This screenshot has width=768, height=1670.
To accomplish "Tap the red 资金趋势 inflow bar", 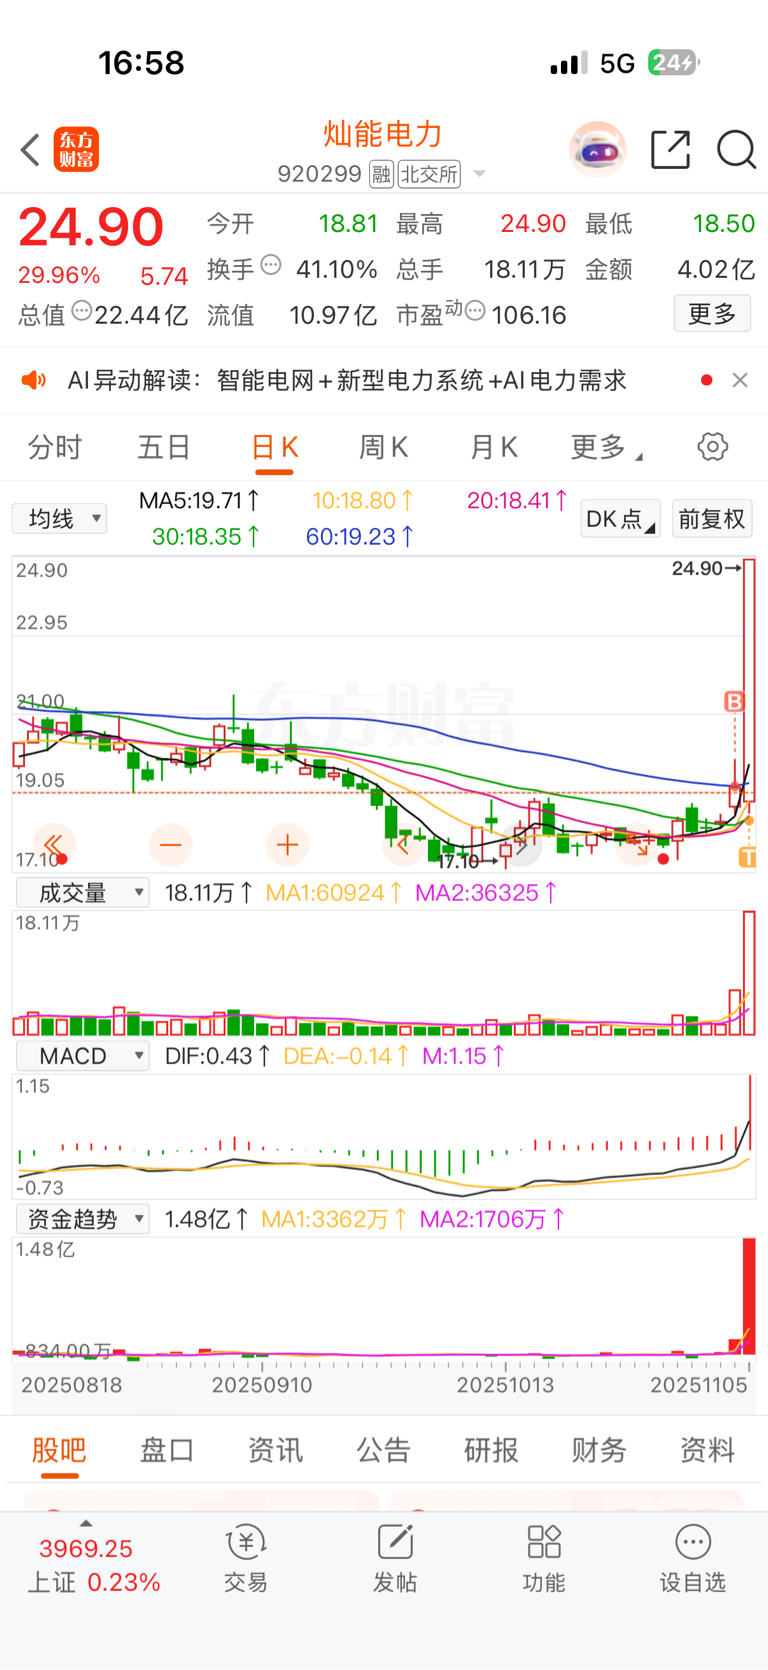I will 749,1296.
